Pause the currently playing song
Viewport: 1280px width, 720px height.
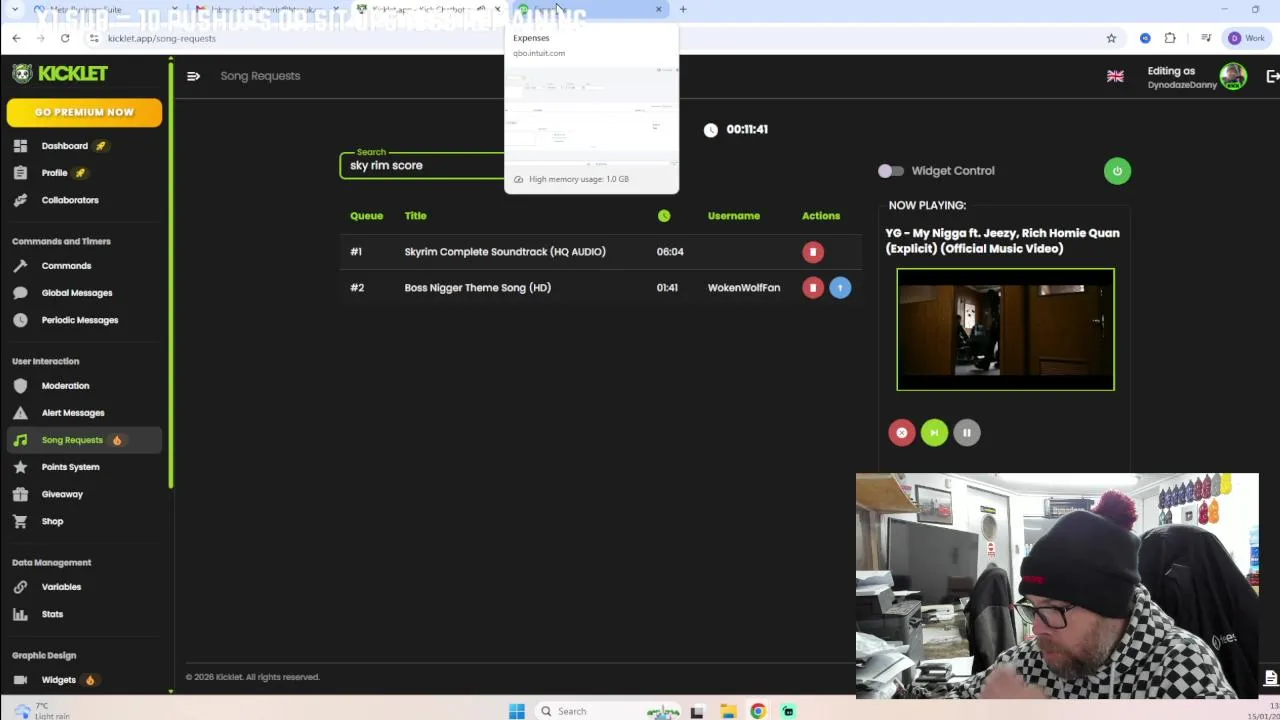[x=966, y=433]
